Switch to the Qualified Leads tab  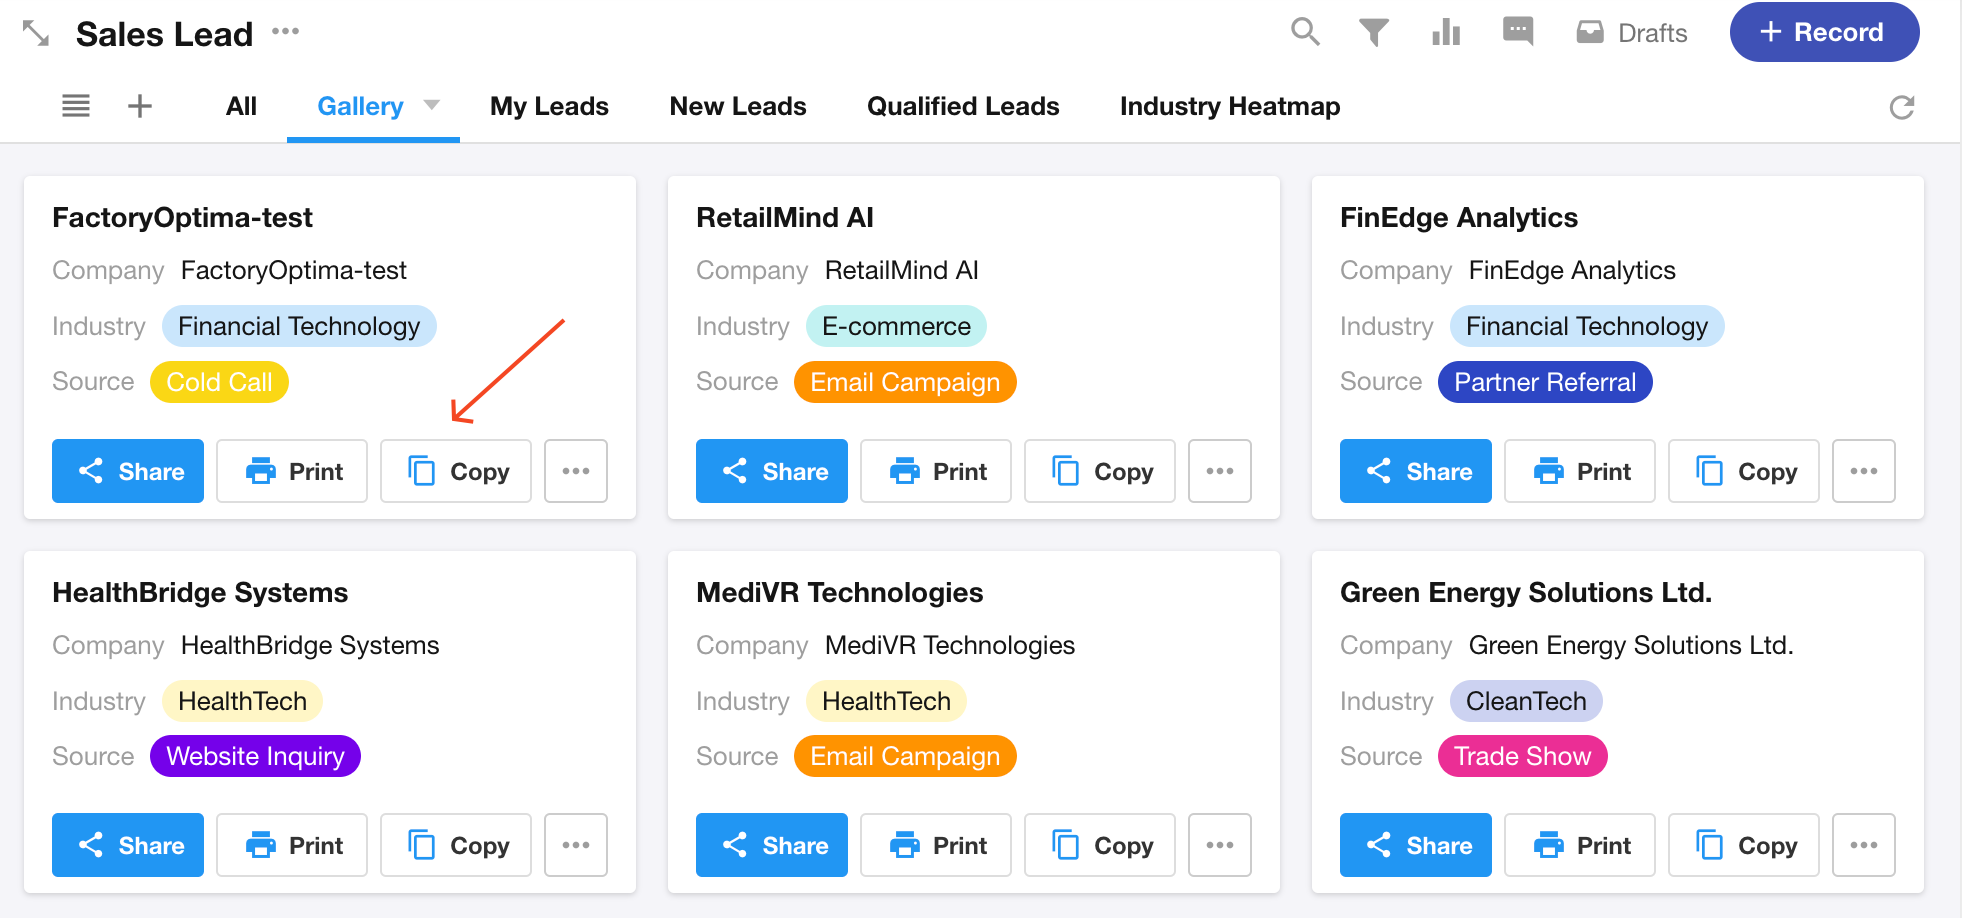(x=962, y=106)
